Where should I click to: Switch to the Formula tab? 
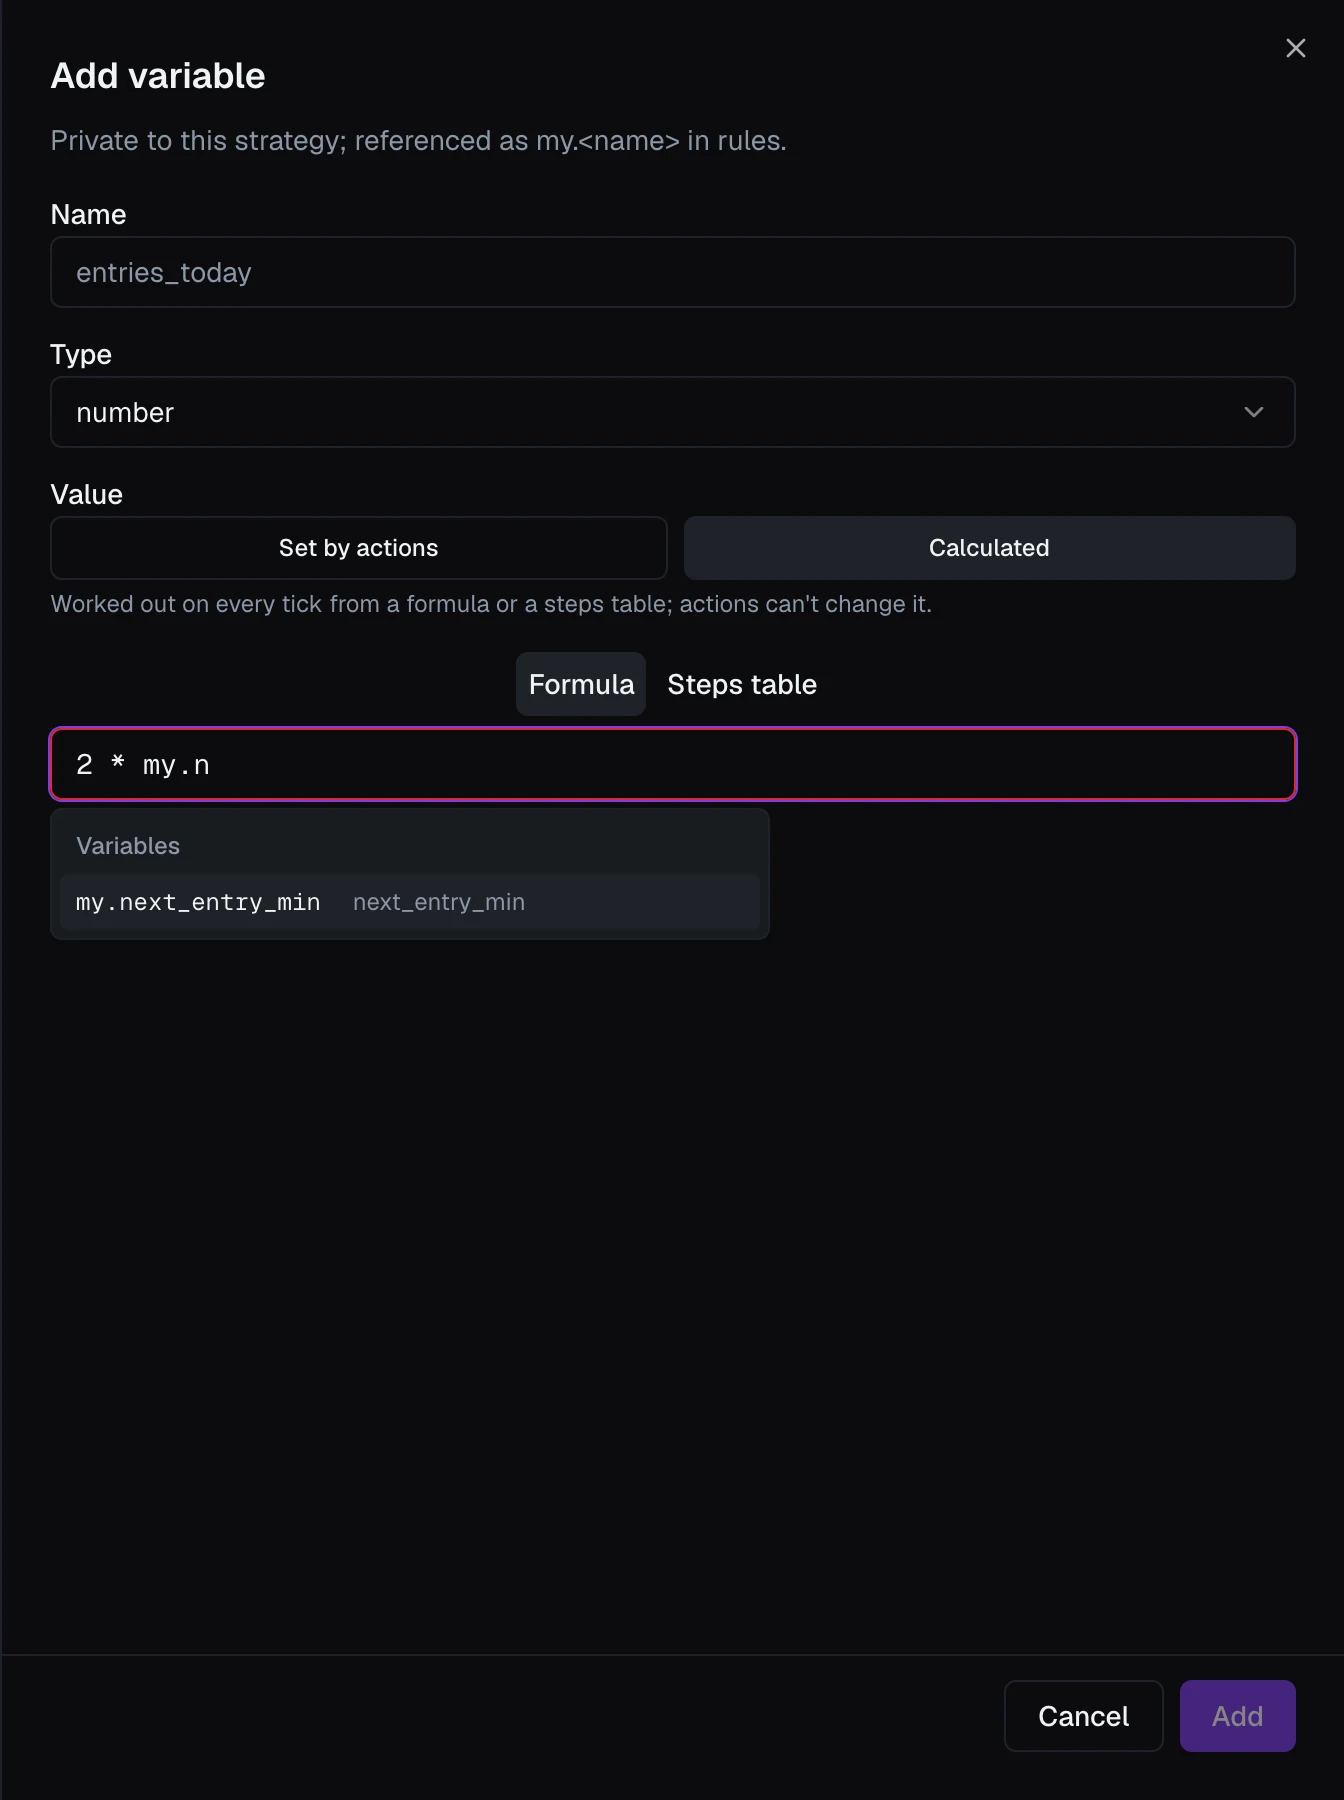pos(581,684)
